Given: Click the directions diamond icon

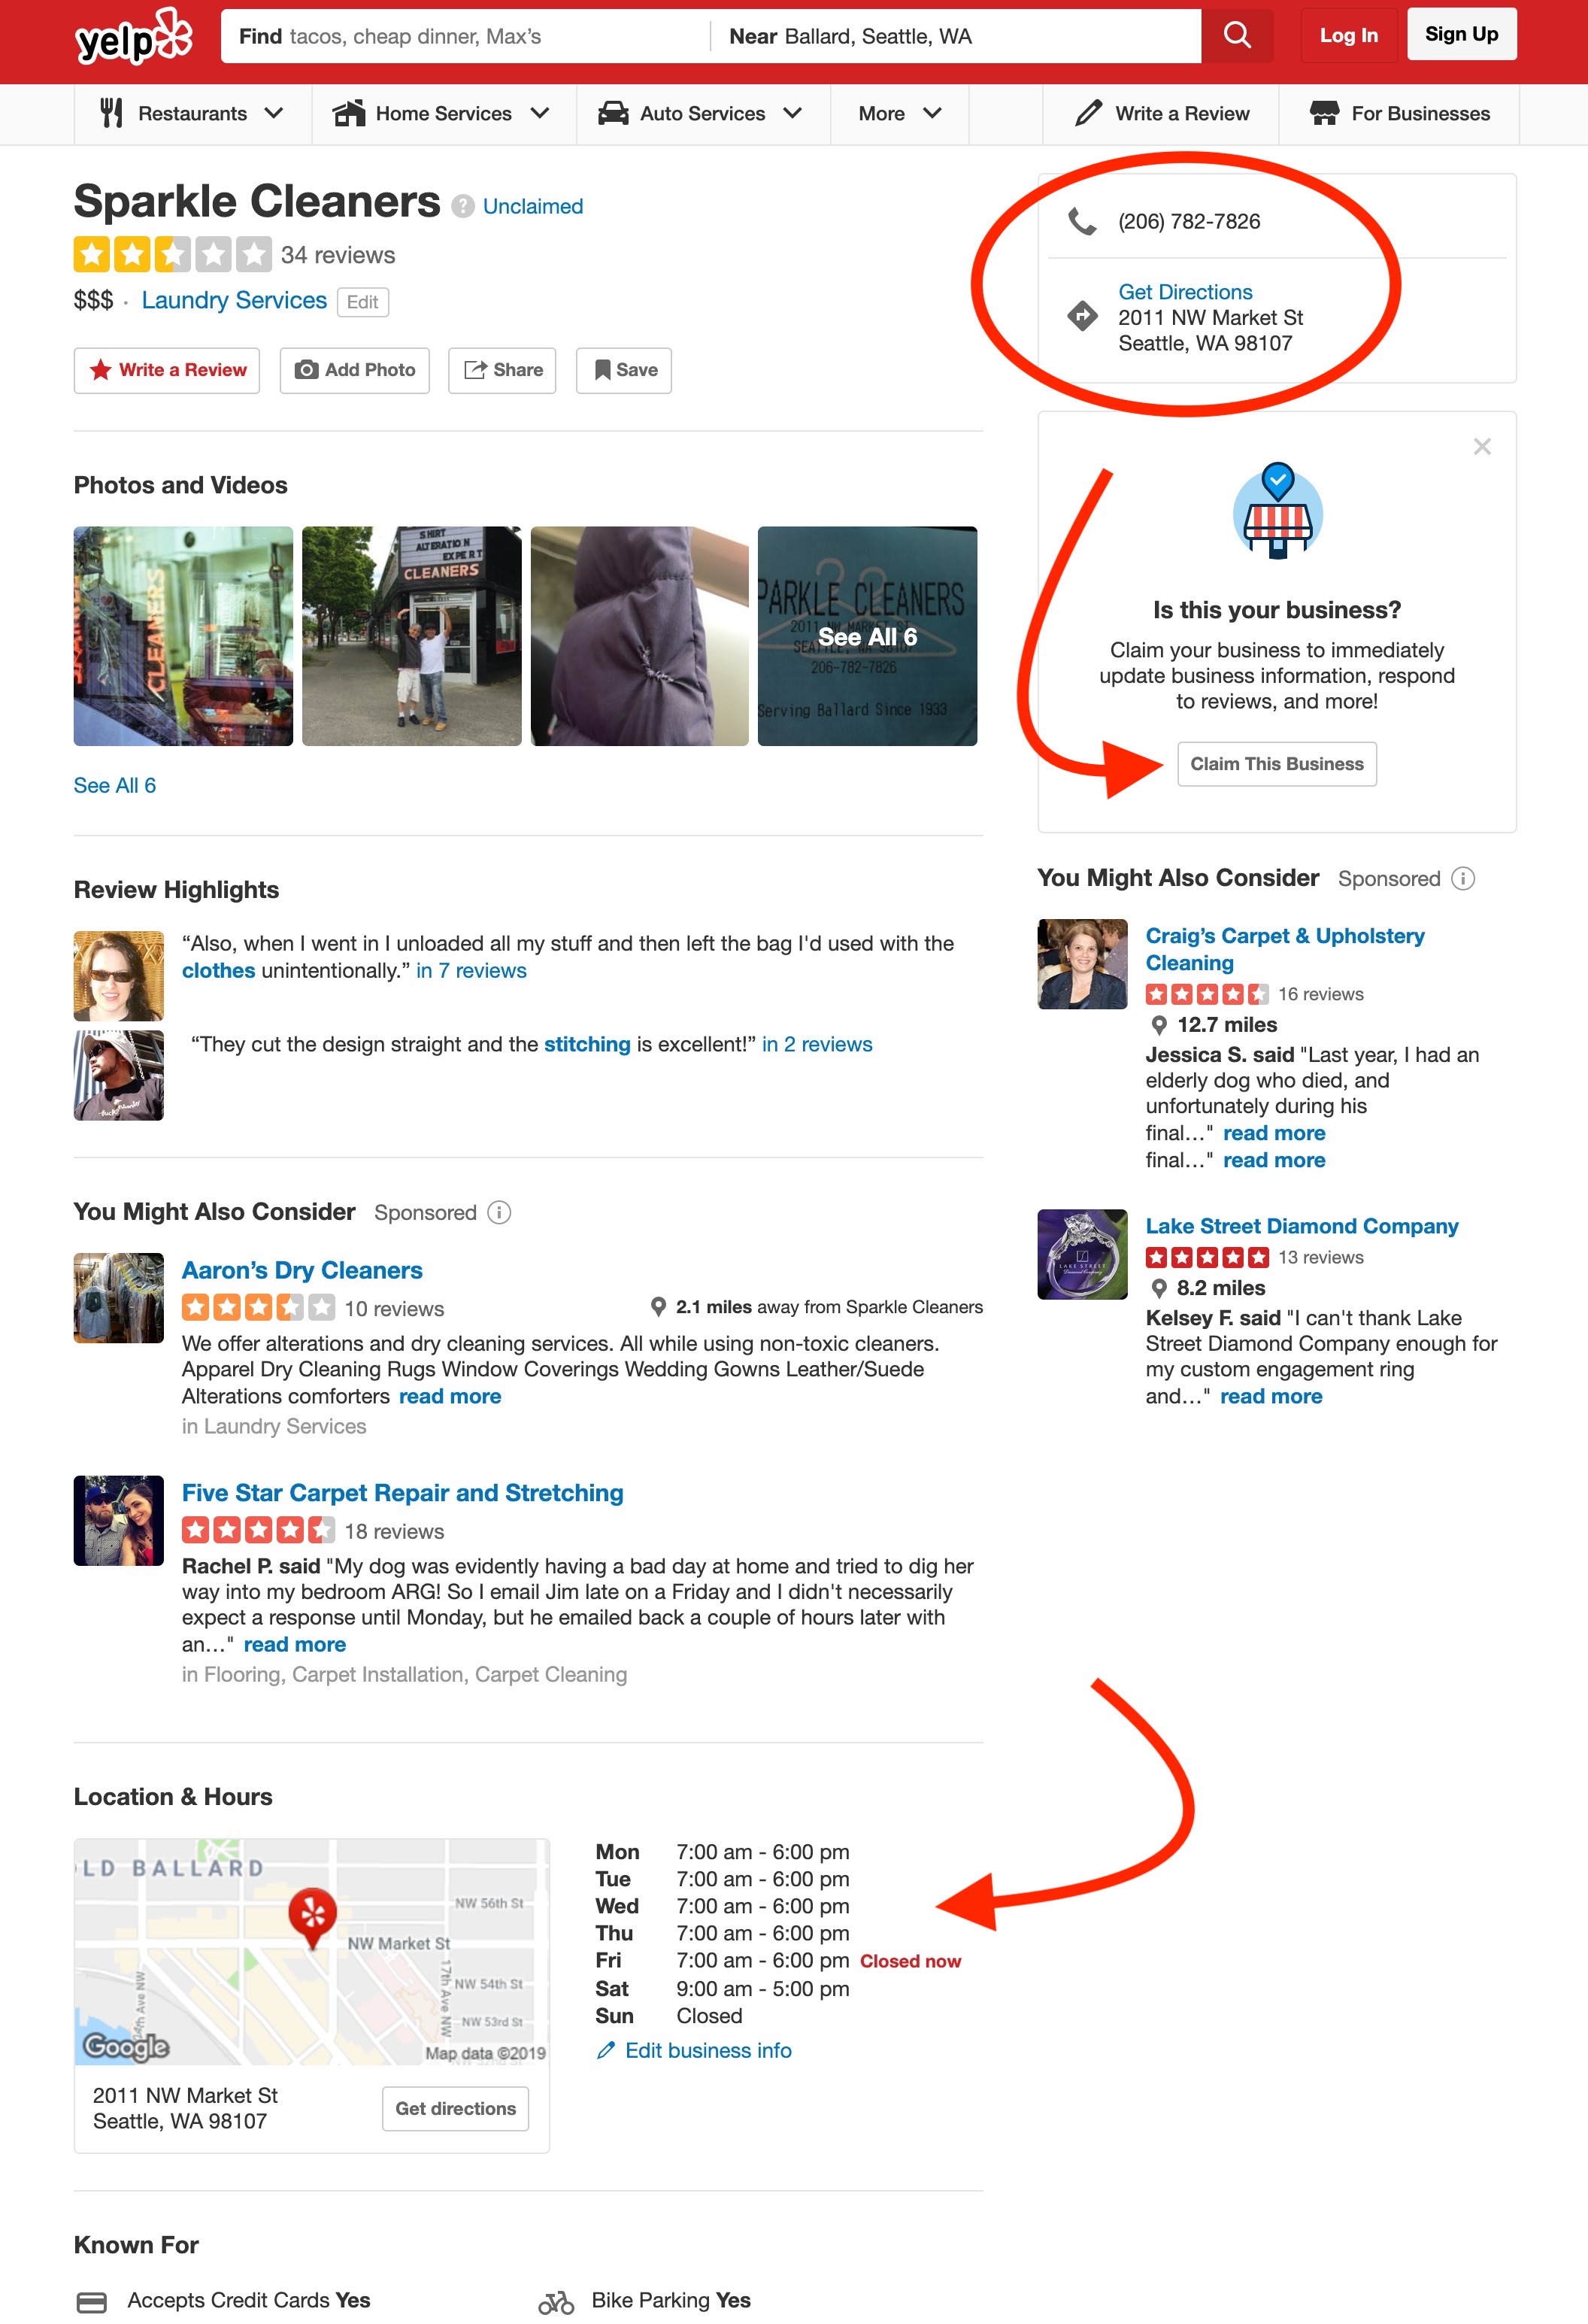Looking at the screenshot, I should (x=1082, y=316).
